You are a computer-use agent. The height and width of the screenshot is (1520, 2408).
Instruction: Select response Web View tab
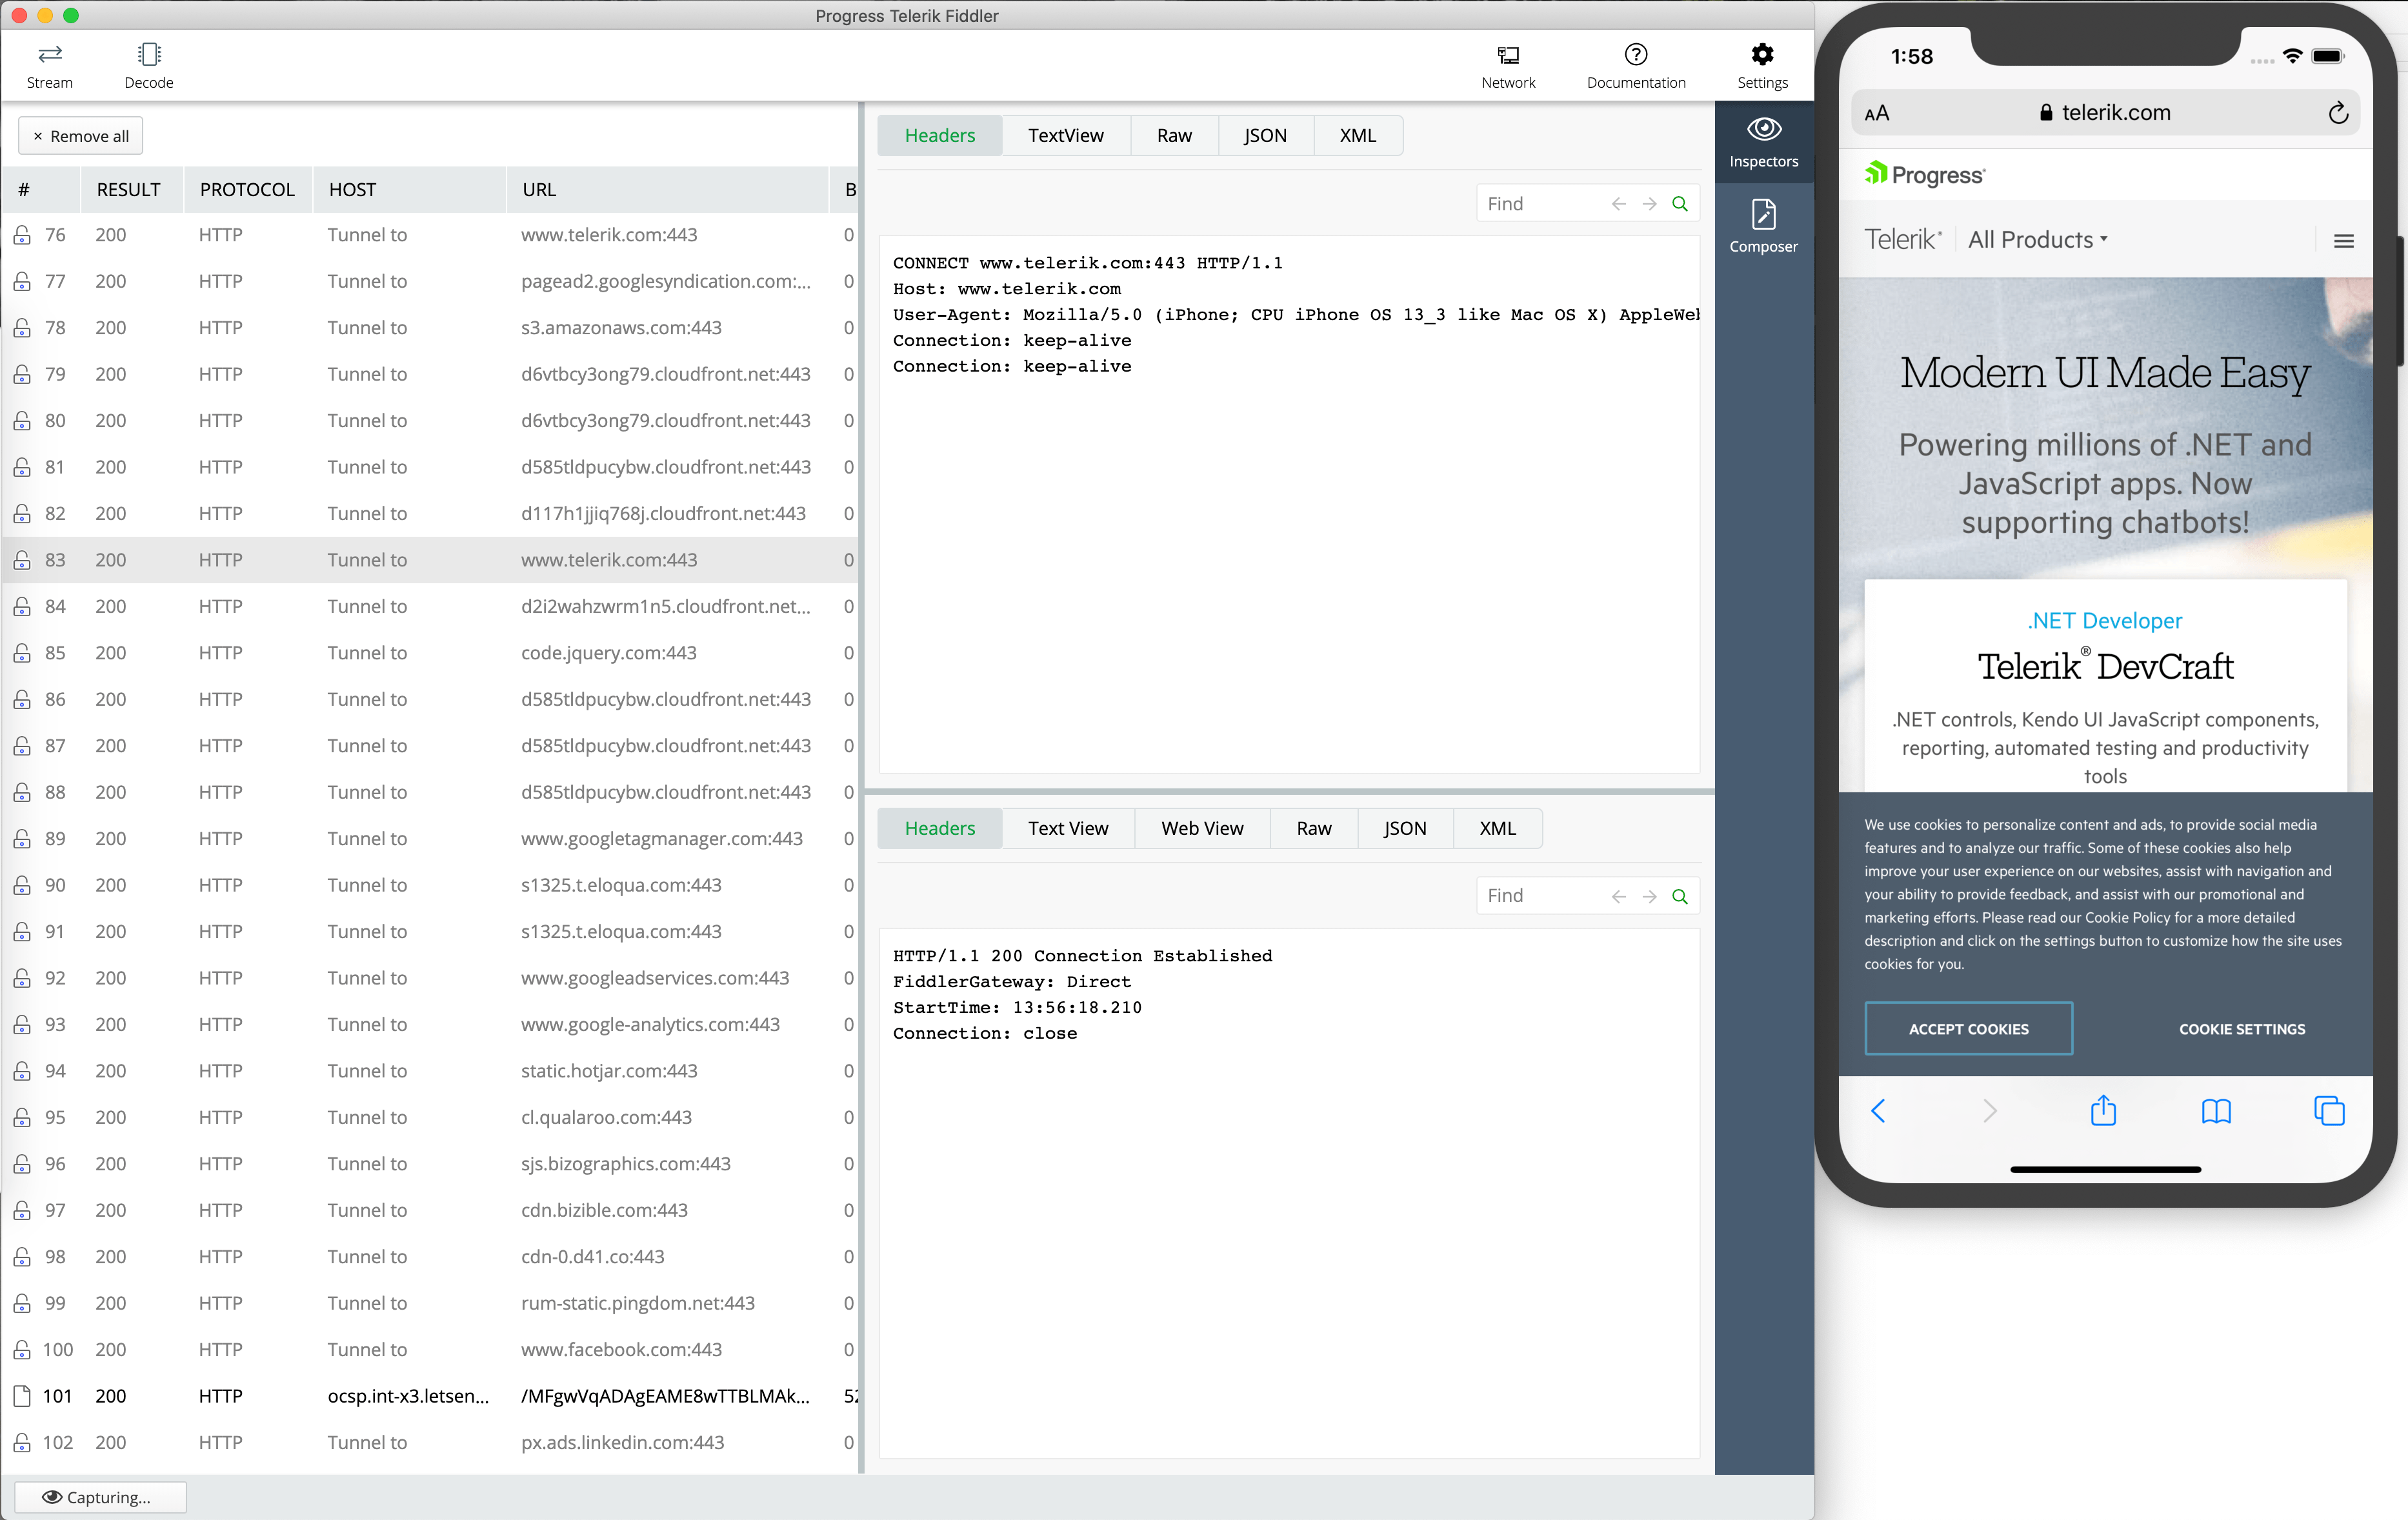point(1202,828)
